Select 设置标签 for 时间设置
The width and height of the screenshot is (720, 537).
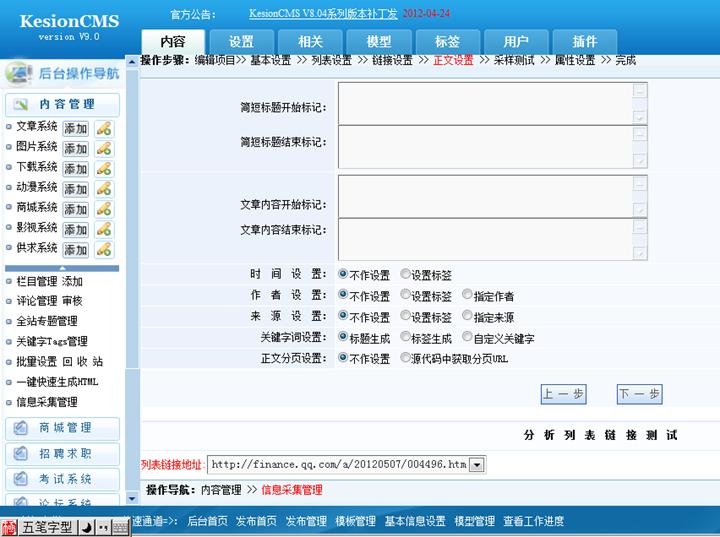click(x=405, y=274)
